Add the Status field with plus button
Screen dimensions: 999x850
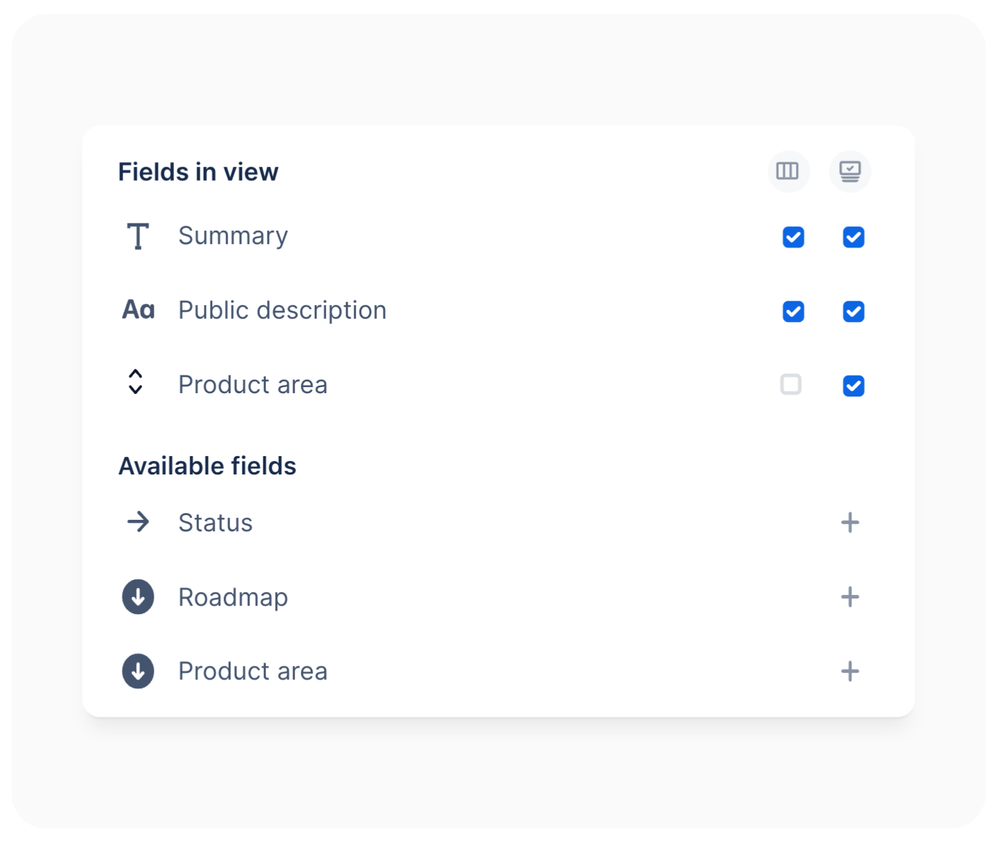pyautogui.click(x=850, y=522)
